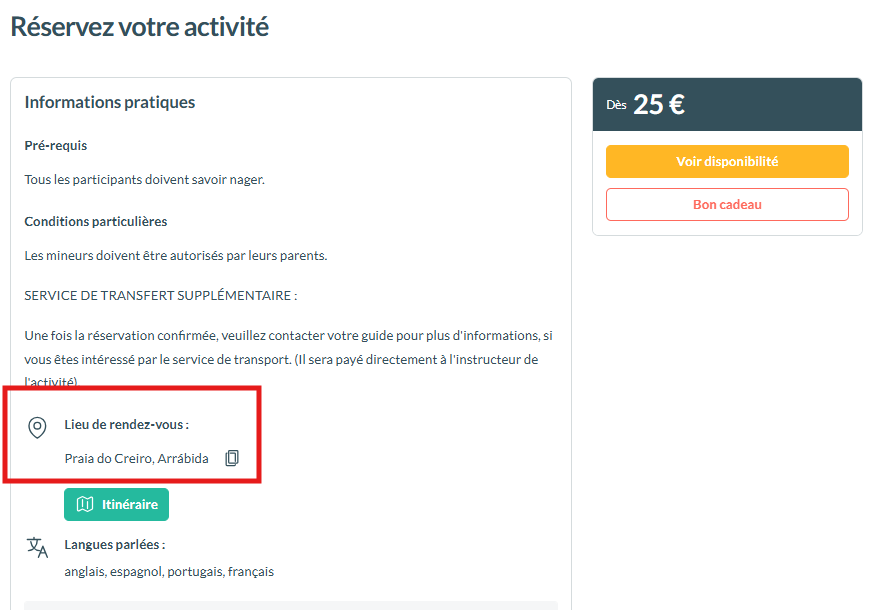The height and width of the screenshot is (610, 875).
Task: Click the minors parental authorization sentence
Action: coord(175,255)
